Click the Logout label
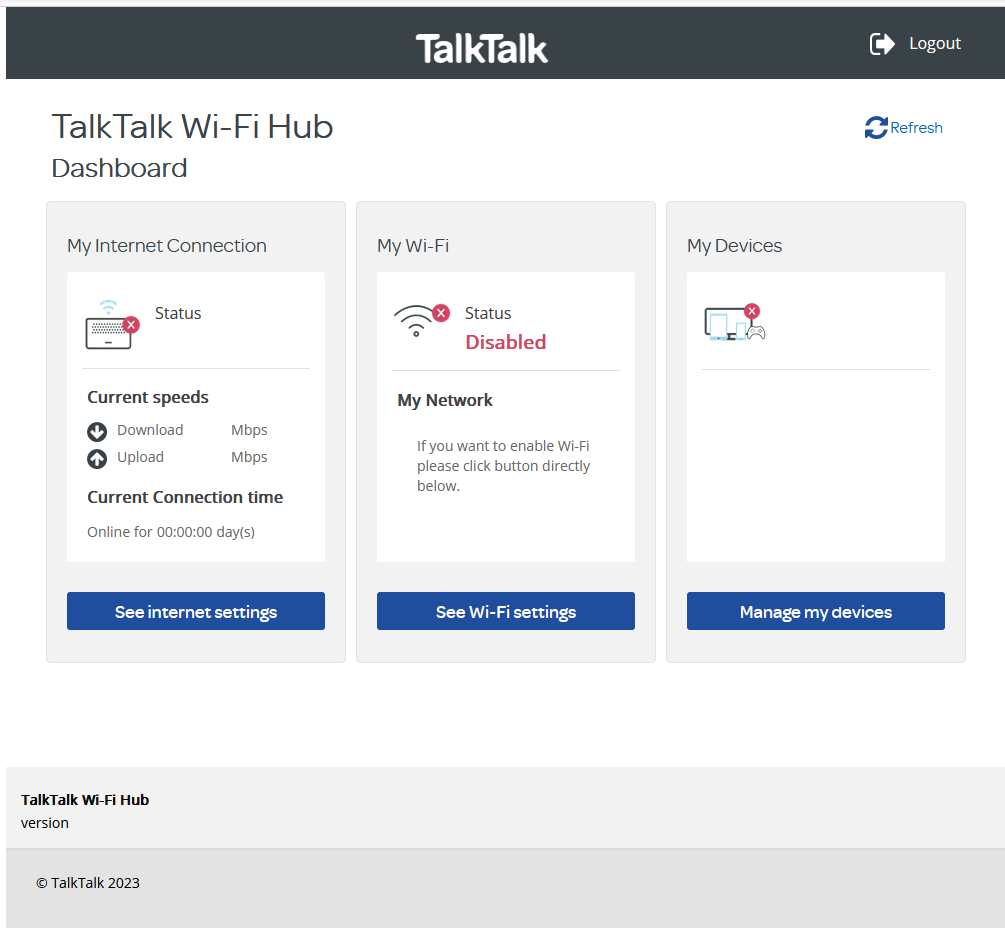1005x929 pixels. click(934, 43)
